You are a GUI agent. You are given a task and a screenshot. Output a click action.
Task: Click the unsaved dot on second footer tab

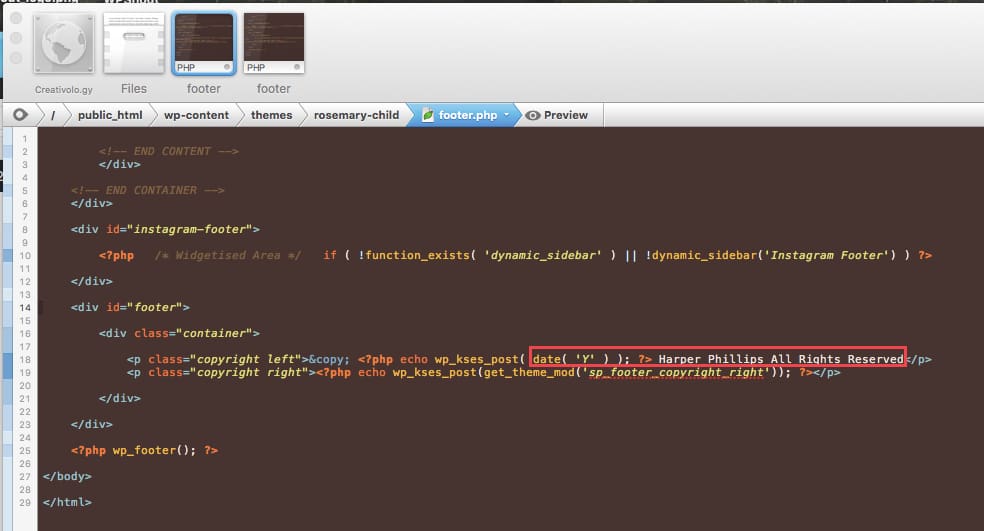(x=297, y=67)
